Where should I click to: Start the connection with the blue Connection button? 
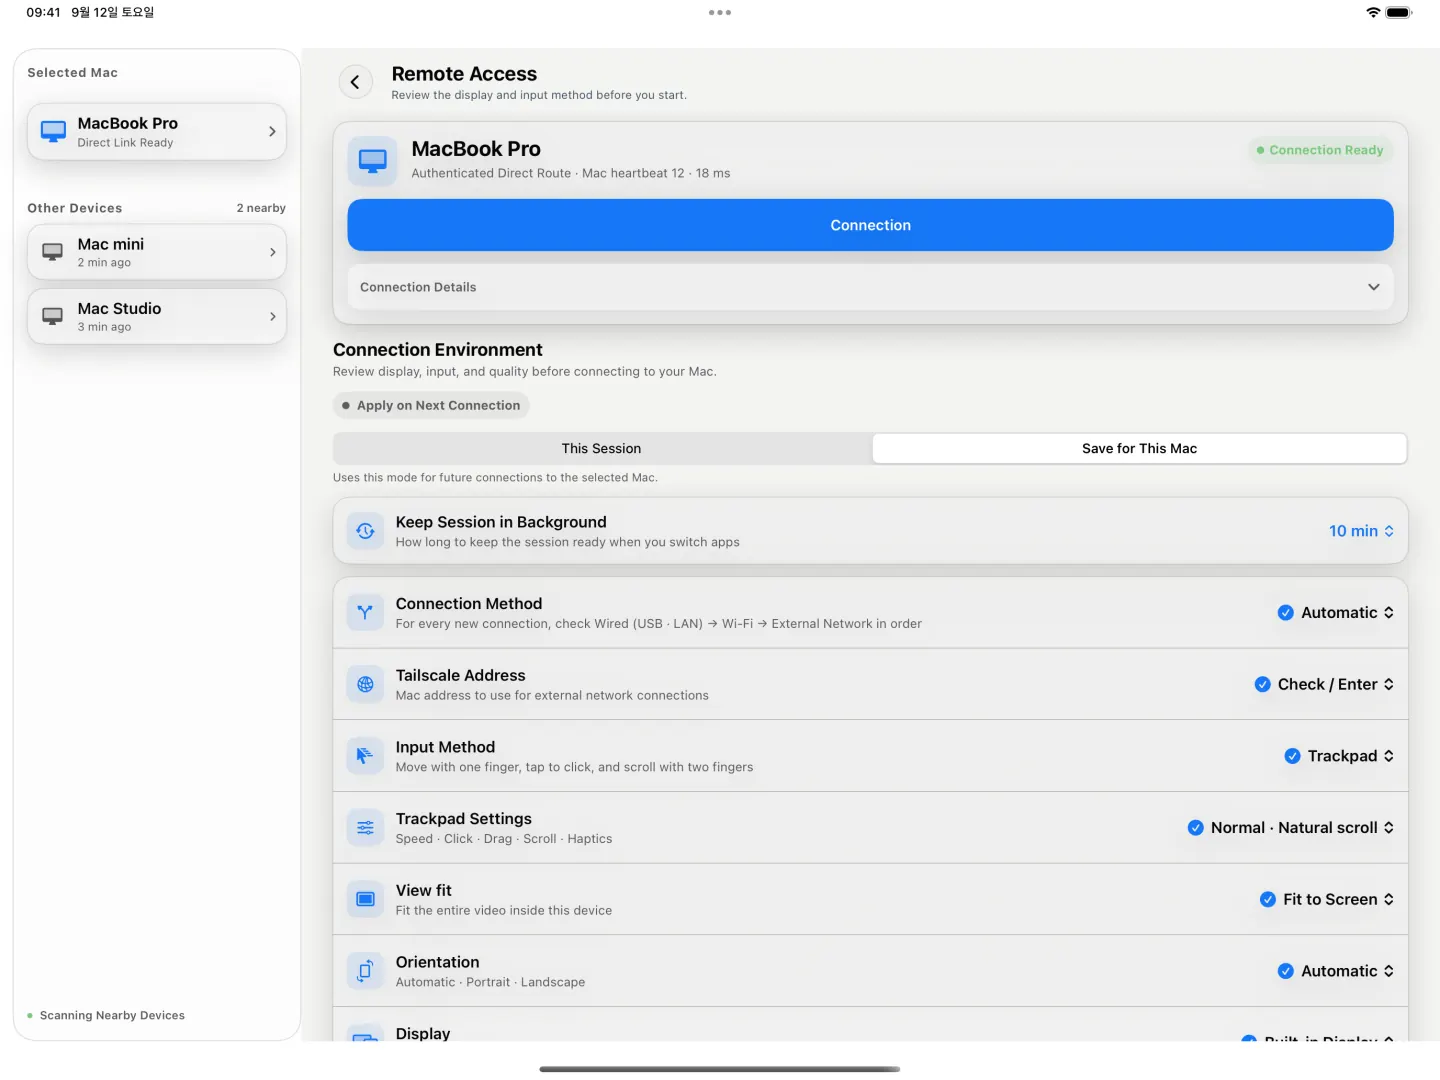point(870,225)
